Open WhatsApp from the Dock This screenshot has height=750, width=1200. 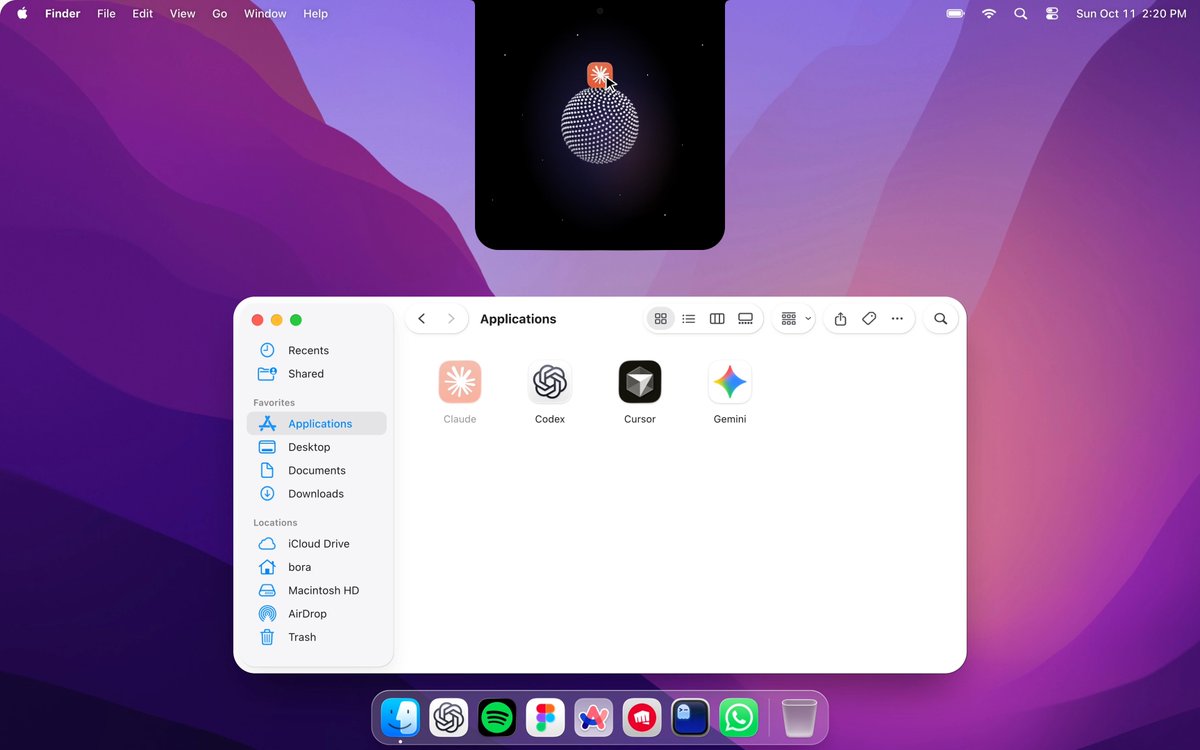(x=738, y=717)
